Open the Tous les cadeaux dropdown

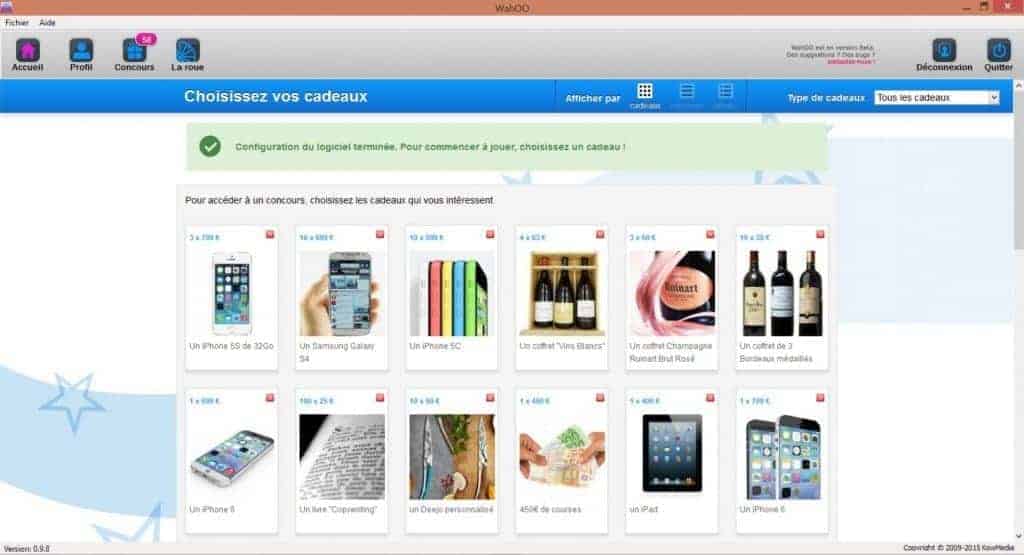point(936,97)
